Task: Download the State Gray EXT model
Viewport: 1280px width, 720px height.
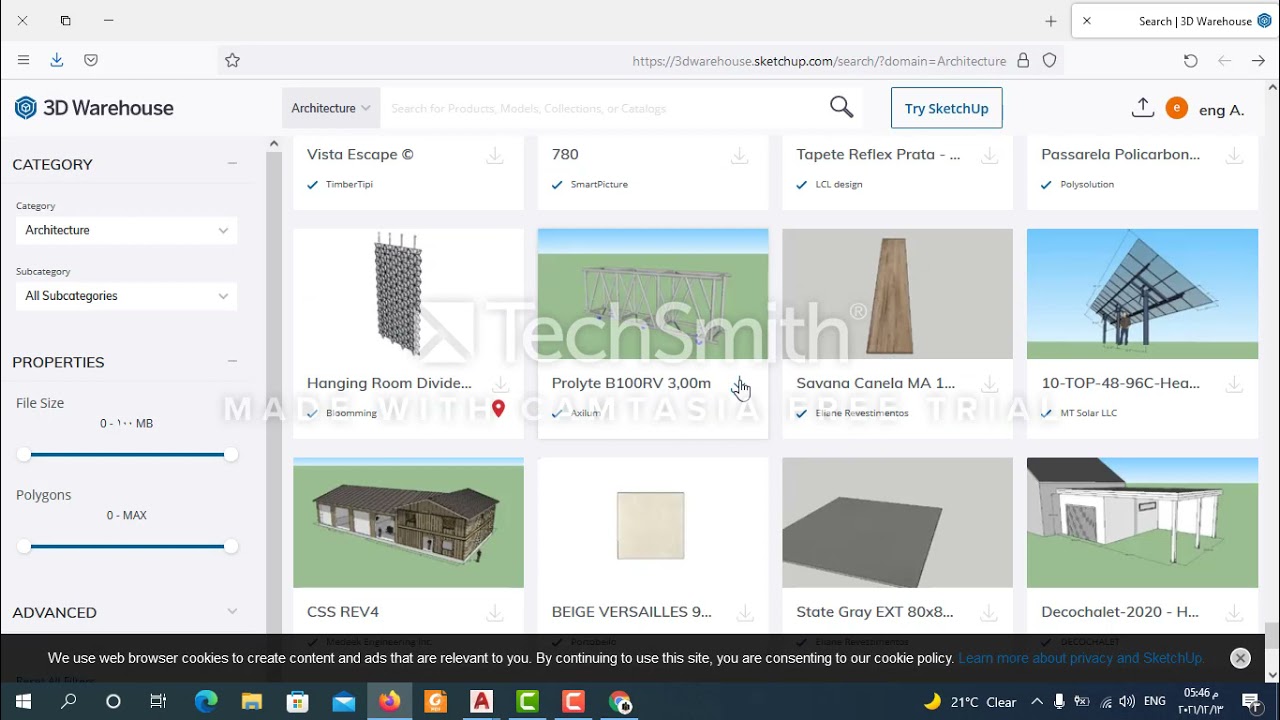Action: [989, 612]
